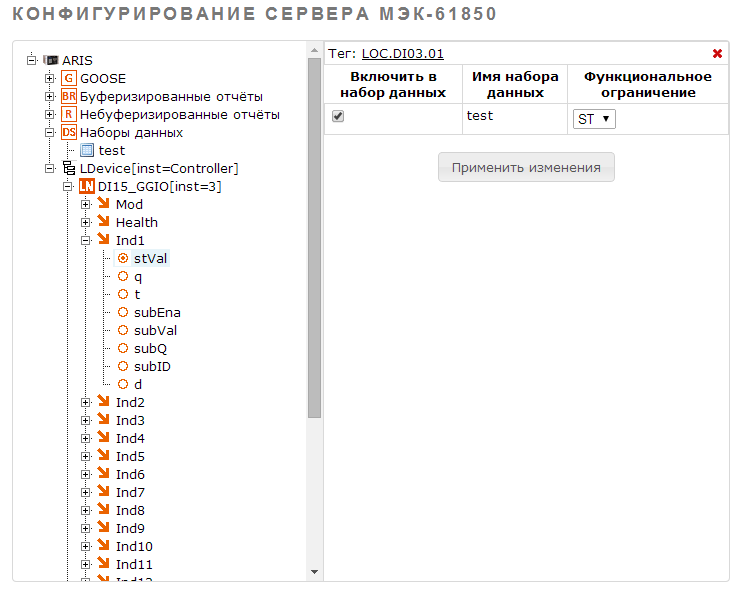Click the arrow icon beside Ind11
742x591 pixels.
click(x=104, y=563)
